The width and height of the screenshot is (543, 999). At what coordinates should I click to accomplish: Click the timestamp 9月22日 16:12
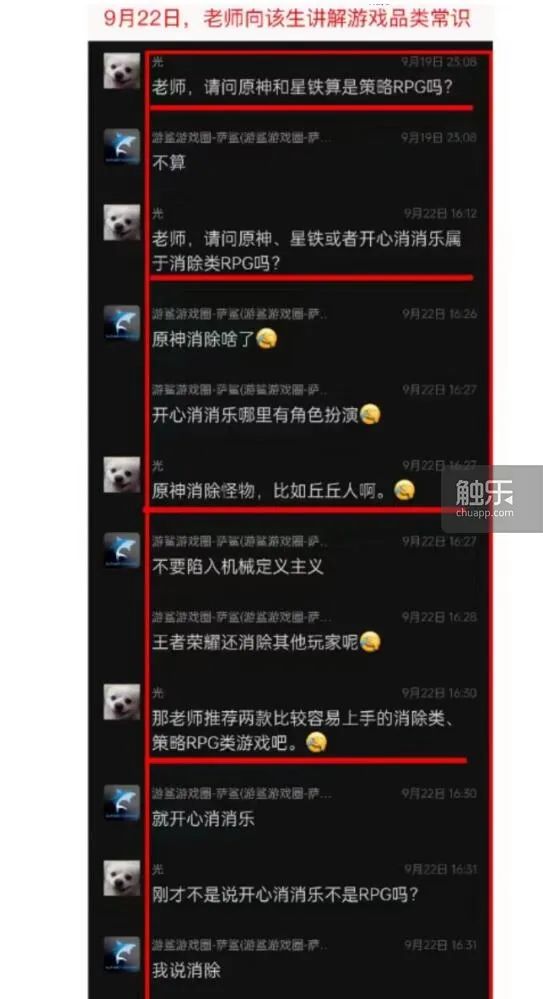click(440, 213)
